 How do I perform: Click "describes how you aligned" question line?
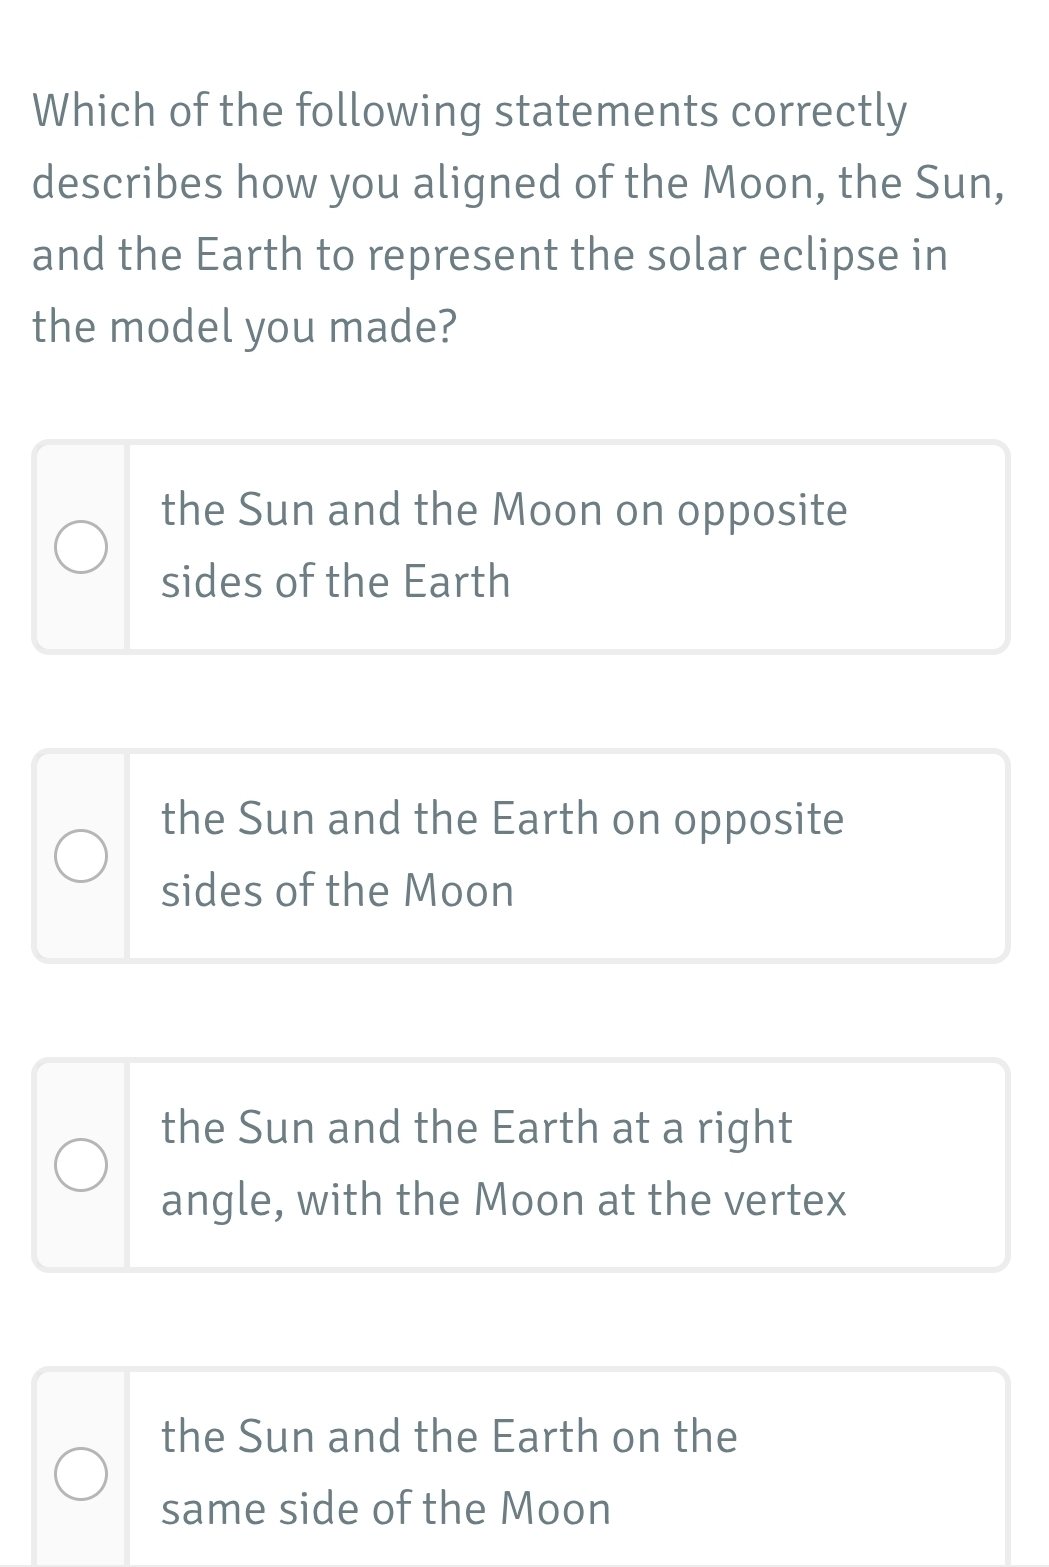(x=517, y=183)
